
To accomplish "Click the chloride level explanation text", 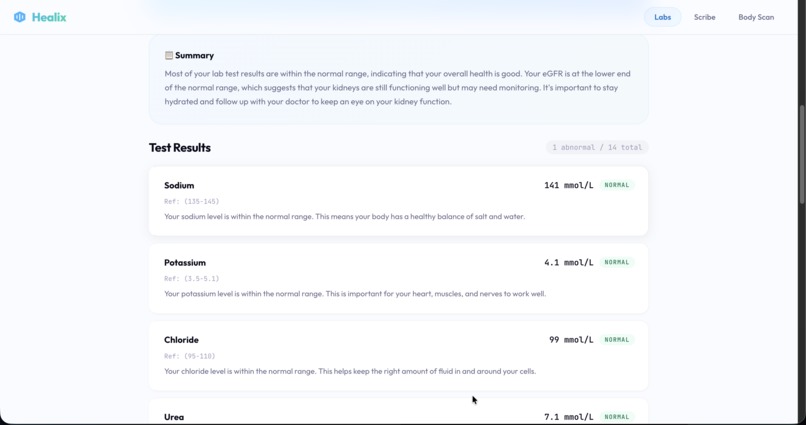I will (350, 371).
